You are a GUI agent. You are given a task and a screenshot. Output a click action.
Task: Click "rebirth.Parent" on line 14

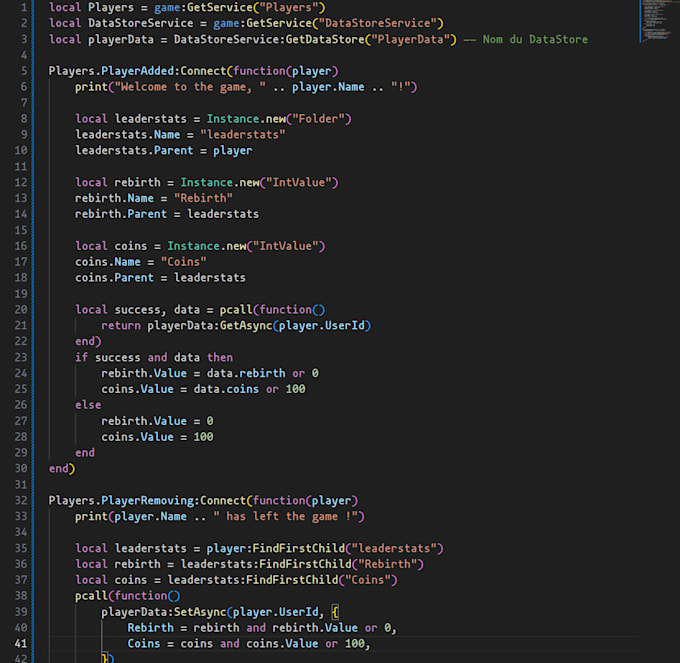pos(121,214)
